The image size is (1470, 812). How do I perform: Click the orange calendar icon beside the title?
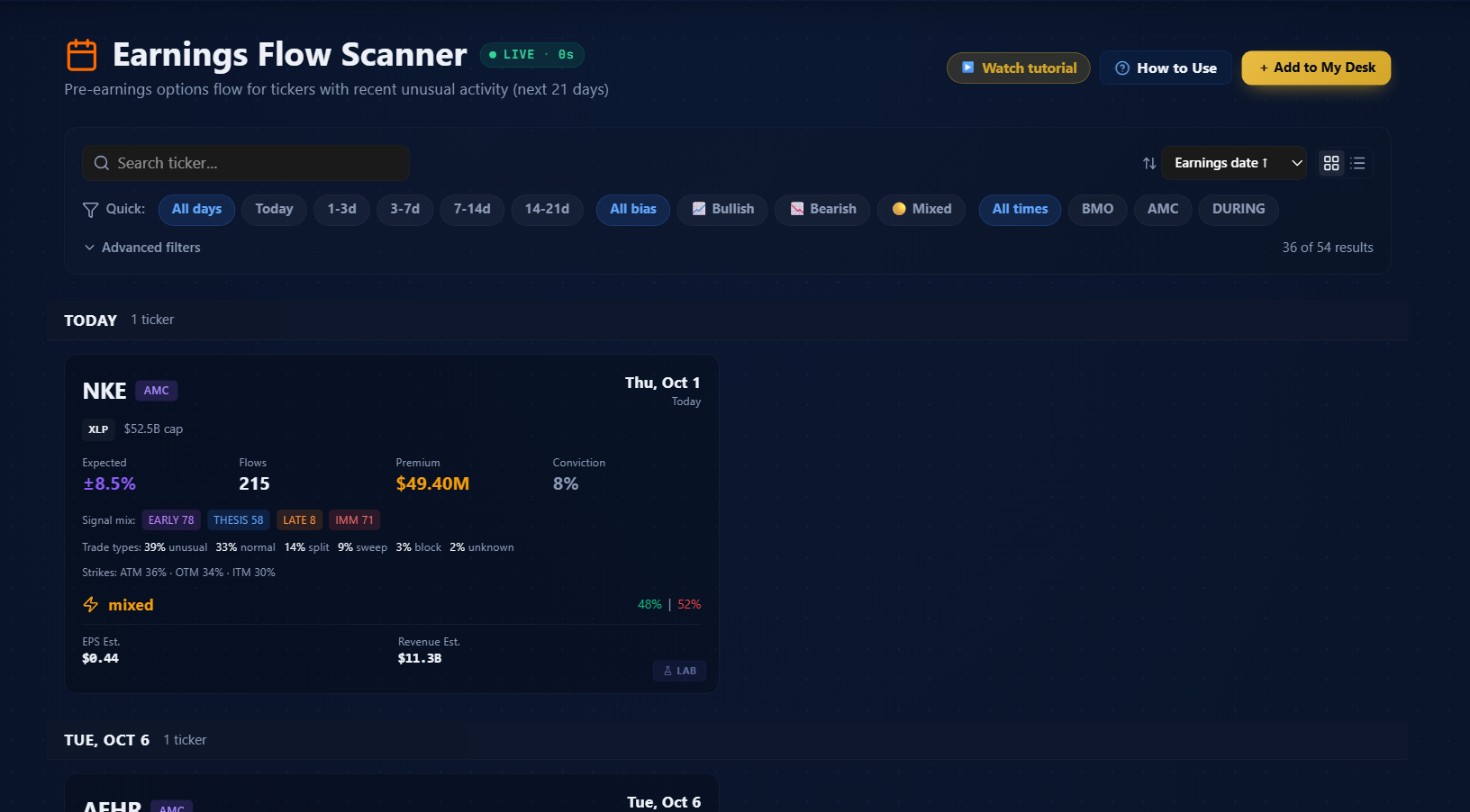tap(81, 55)
